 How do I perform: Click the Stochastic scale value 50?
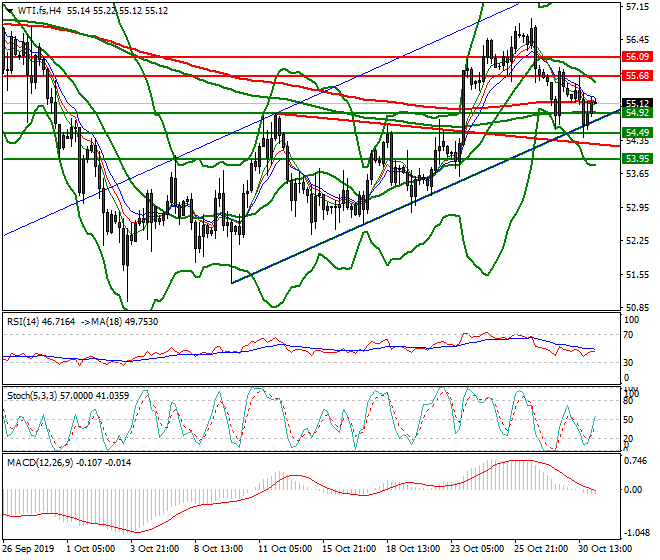click(628, 420)
